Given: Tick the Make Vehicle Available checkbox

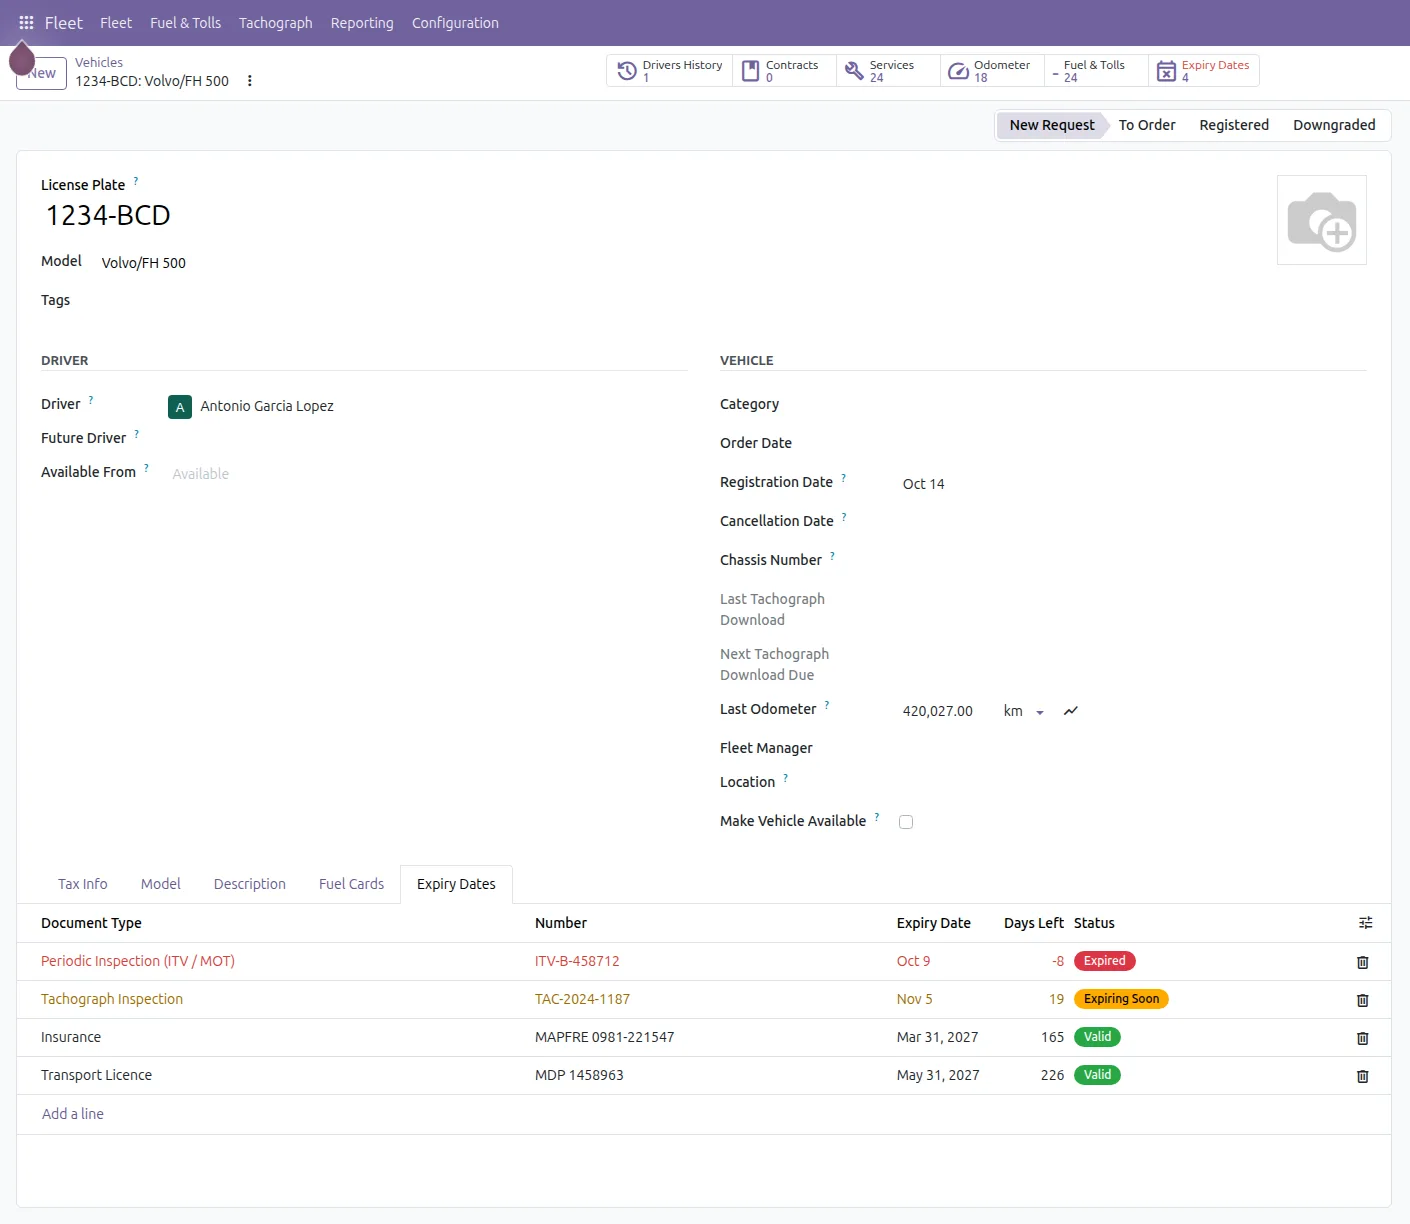Looking at the screenshot, I should 906,822.
